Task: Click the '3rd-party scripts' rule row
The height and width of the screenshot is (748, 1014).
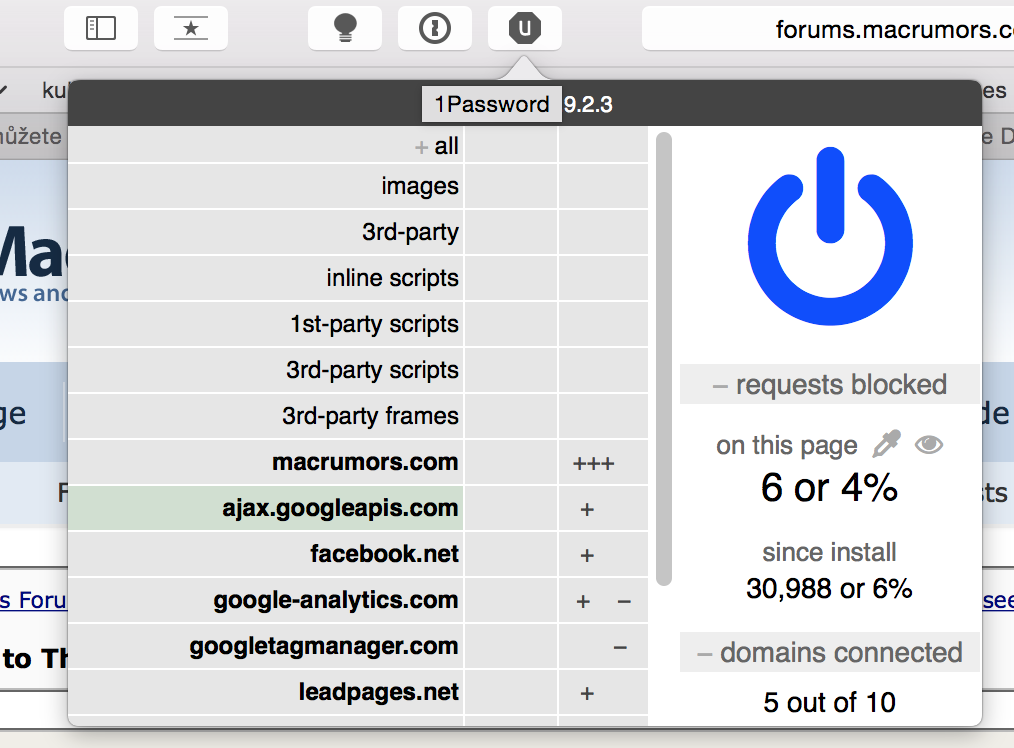Action: [266, 370]
